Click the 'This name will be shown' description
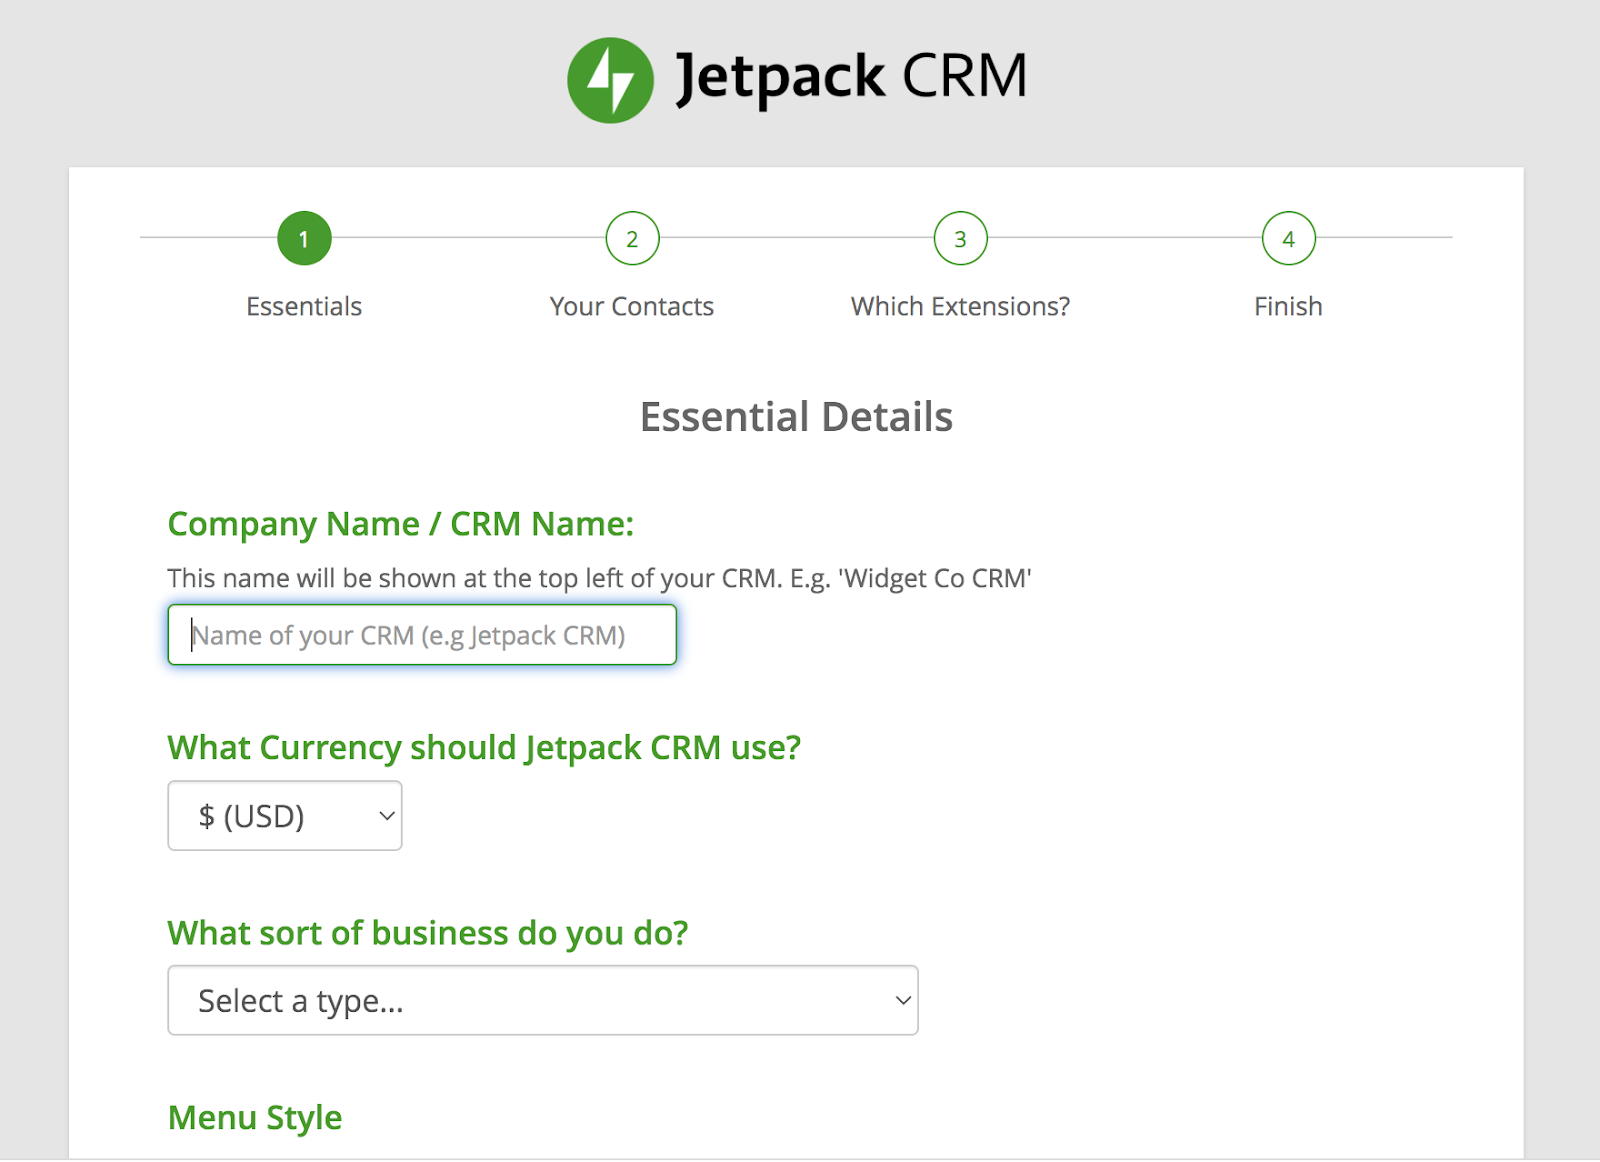Screen dimensions: 1600x1162 click(600, 578)
